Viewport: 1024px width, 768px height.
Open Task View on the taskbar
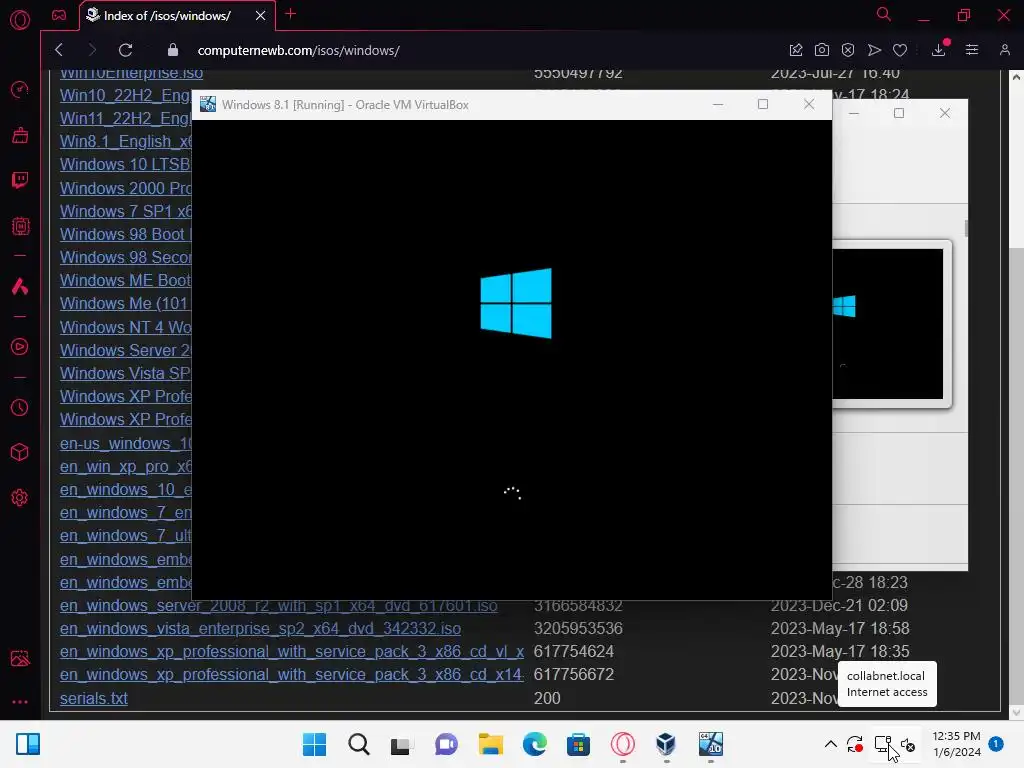click(x=402, y=744)
